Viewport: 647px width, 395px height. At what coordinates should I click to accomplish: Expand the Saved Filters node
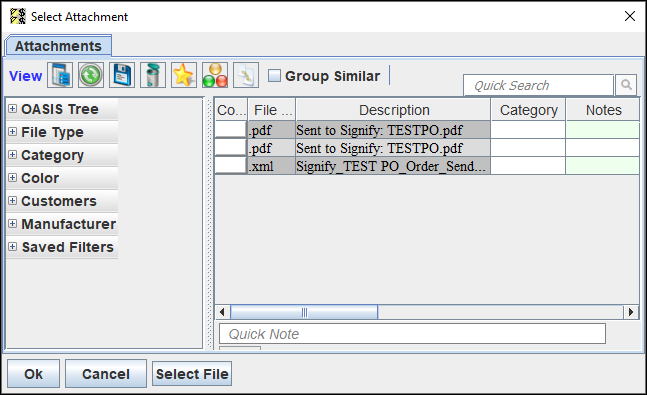click(x=13, y=246)
